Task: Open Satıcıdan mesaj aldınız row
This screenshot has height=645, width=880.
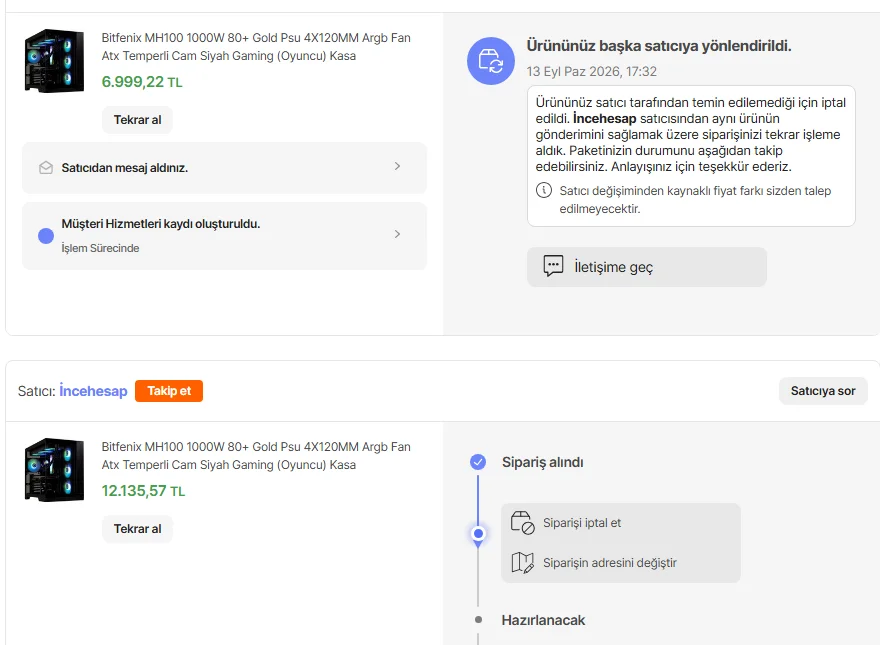Action: coord(224,168)
